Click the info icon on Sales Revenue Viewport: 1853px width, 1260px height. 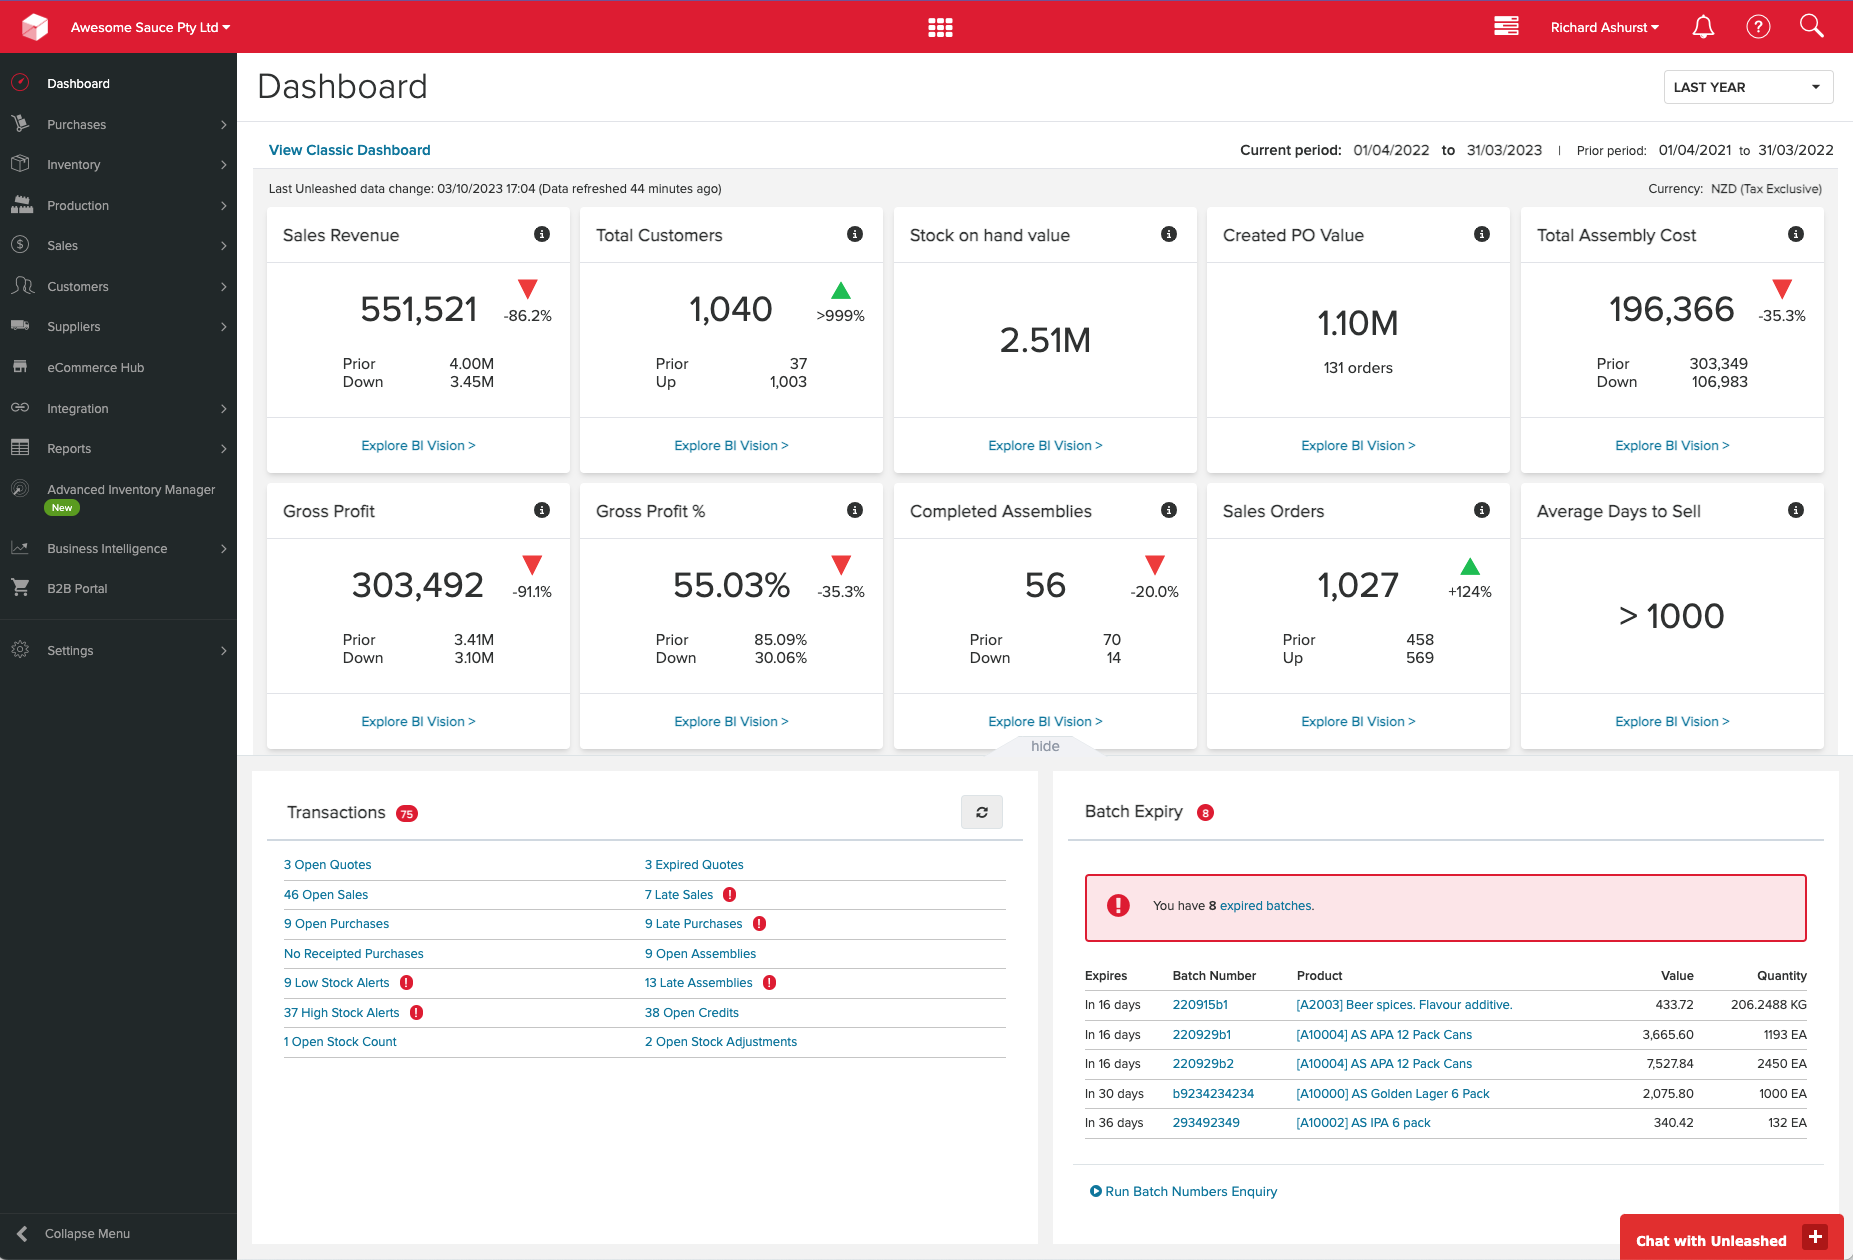coord(542,234)
